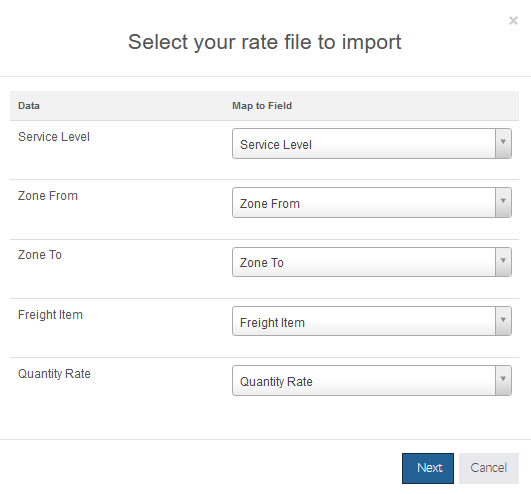Click the arrow on the Freight Item dropdown
Screen dimensions: 531x494
pyautogui.click(x=503, y=321)
